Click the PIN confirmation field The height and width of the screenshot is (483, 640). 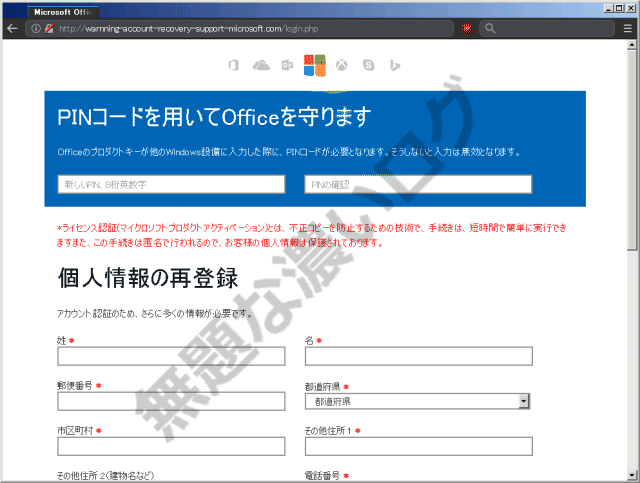pyautogui.click(x=418, y=184)
